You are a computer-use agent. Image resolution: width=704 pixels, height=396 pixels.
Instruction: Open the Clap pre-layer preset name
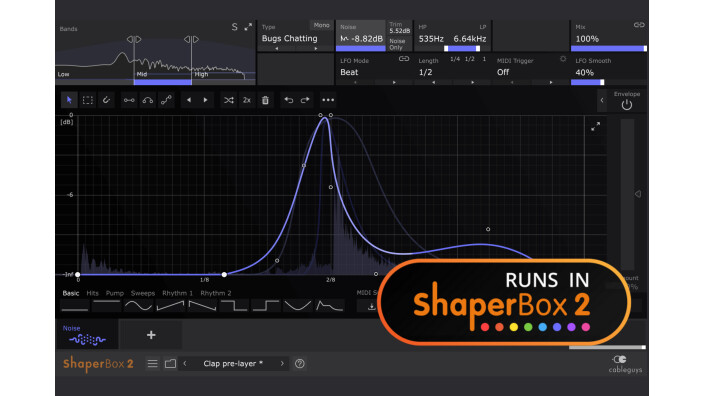[x=233, y=364]
